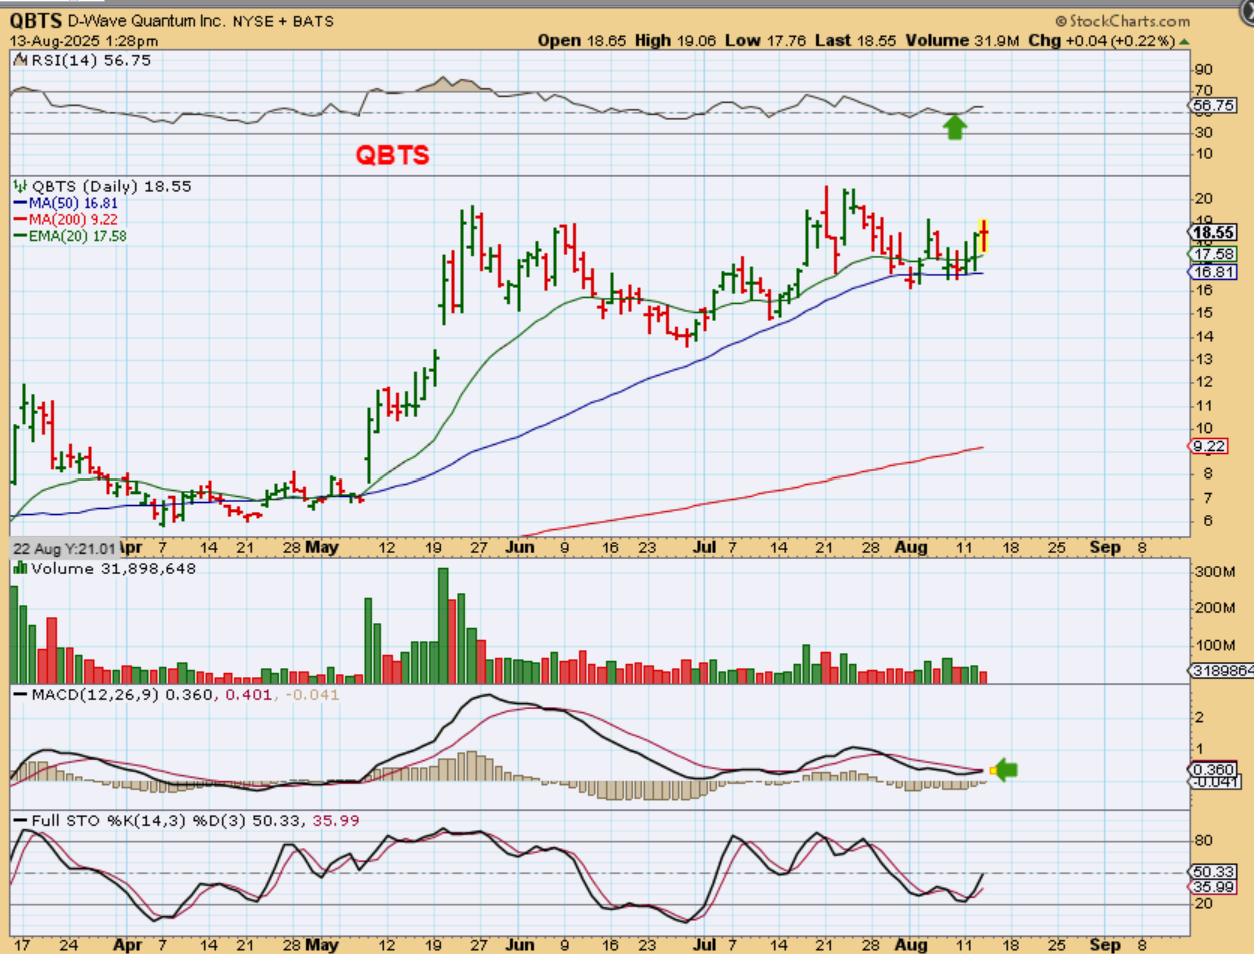
Task: Click the yellow highlighted latest price bar
Action: 984,236
